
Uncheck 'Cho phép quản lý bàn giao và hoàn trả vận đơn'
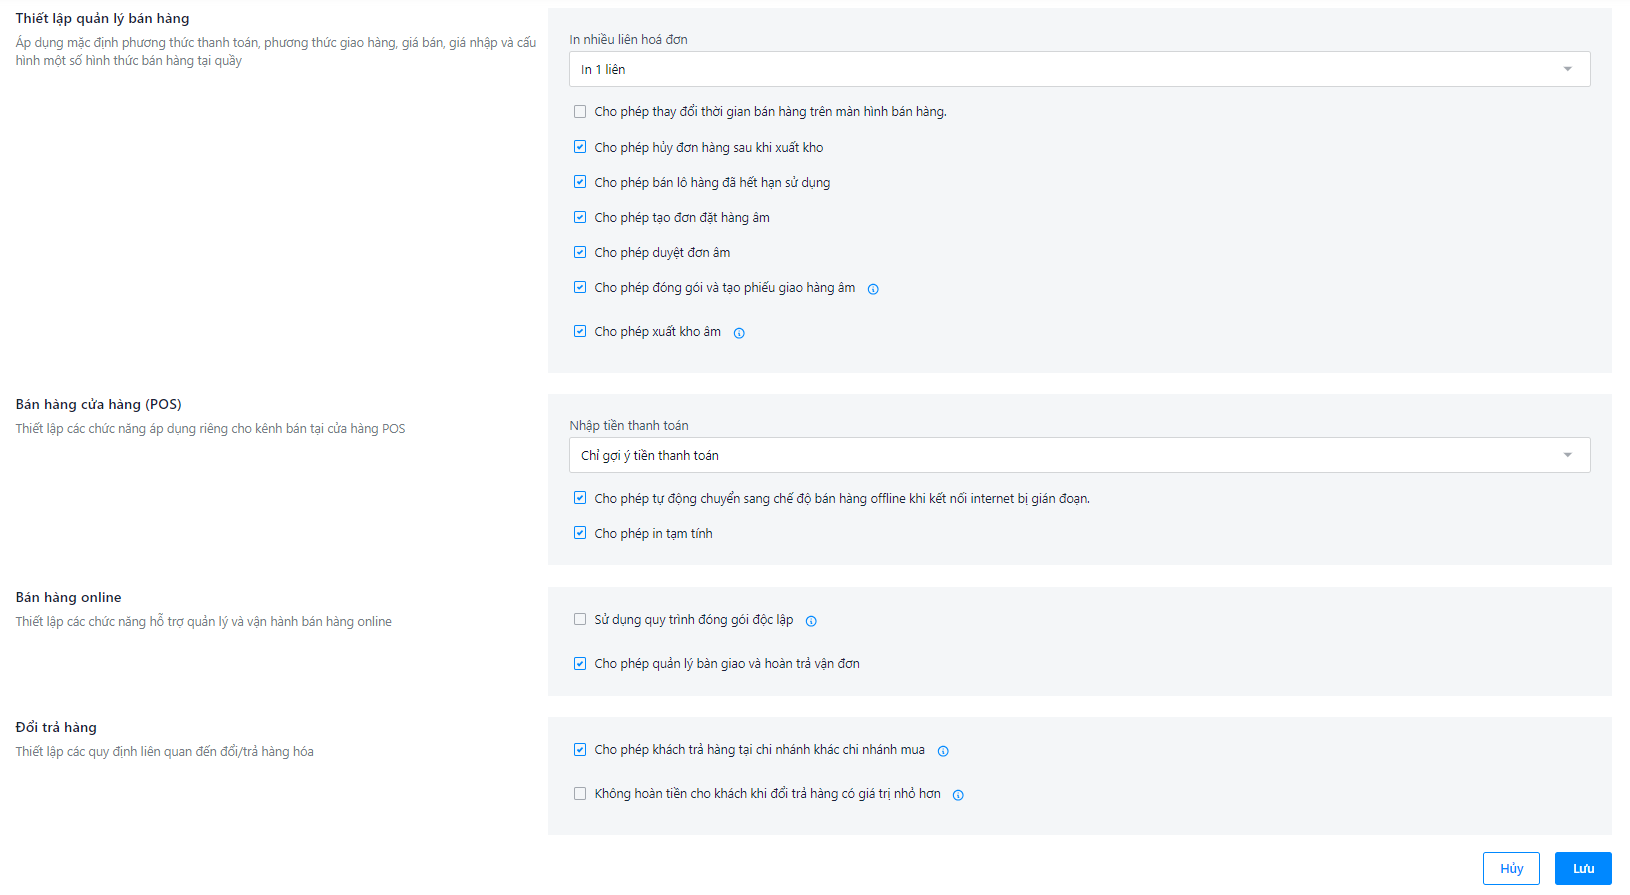[x=580, y=663]
